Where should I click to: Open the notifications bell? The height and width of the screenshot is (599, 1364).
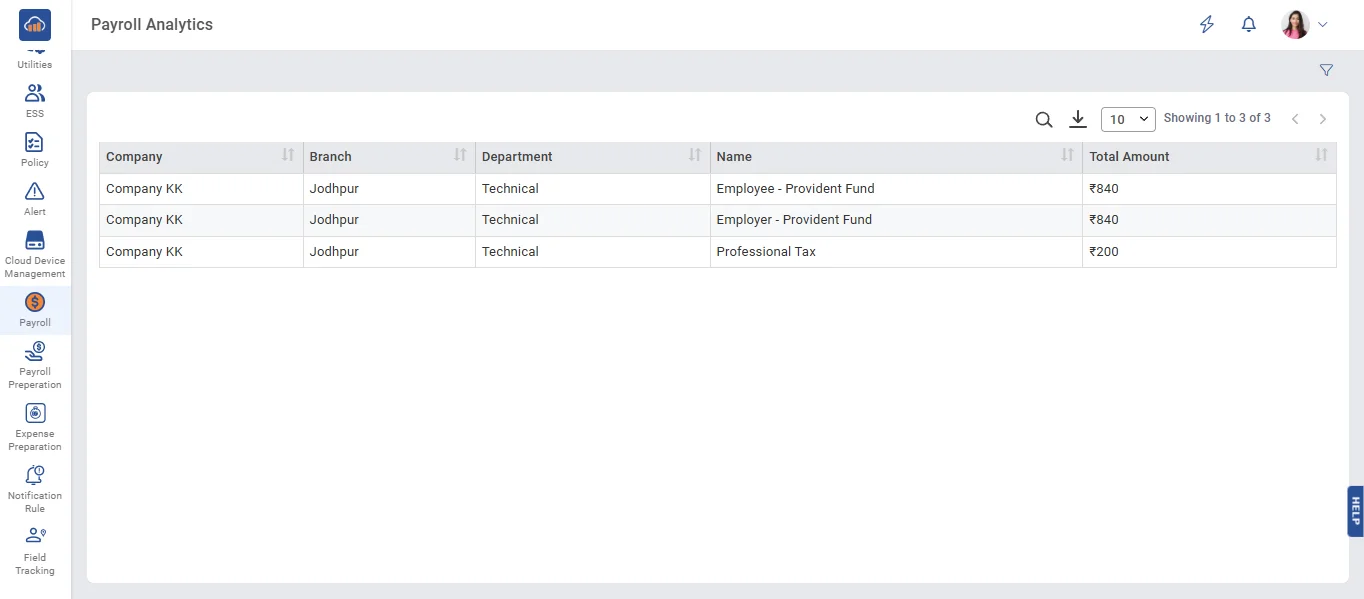(1248, 25)
